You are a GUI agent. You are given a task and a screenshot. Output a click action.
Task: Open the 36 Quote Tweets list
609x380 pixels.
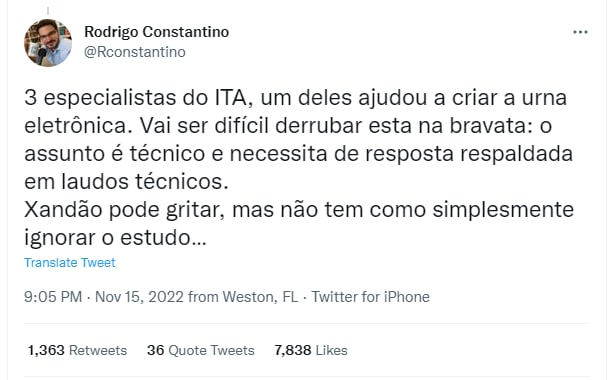[200, 350]
